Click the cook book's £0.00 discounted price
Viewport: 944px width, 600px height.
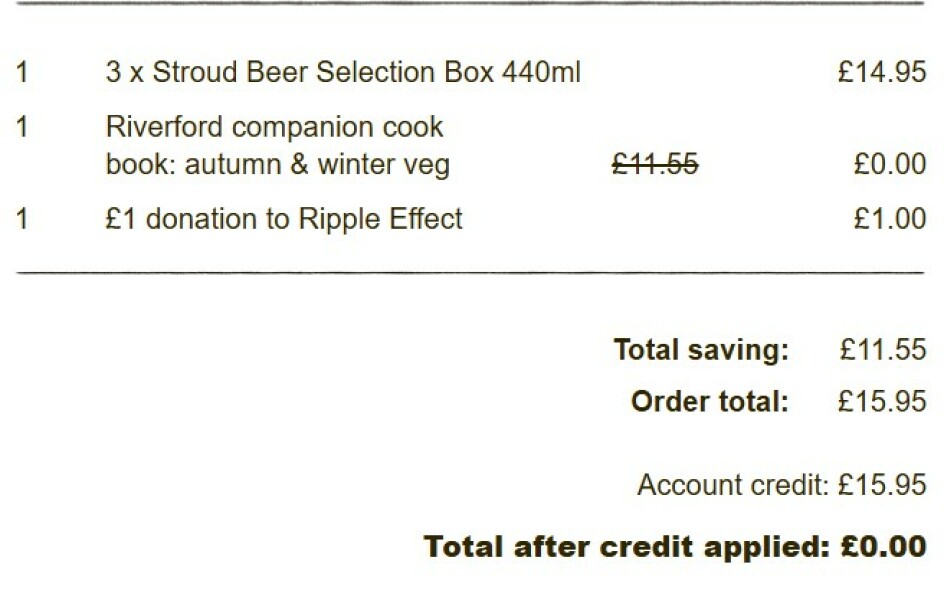(889, 165)
